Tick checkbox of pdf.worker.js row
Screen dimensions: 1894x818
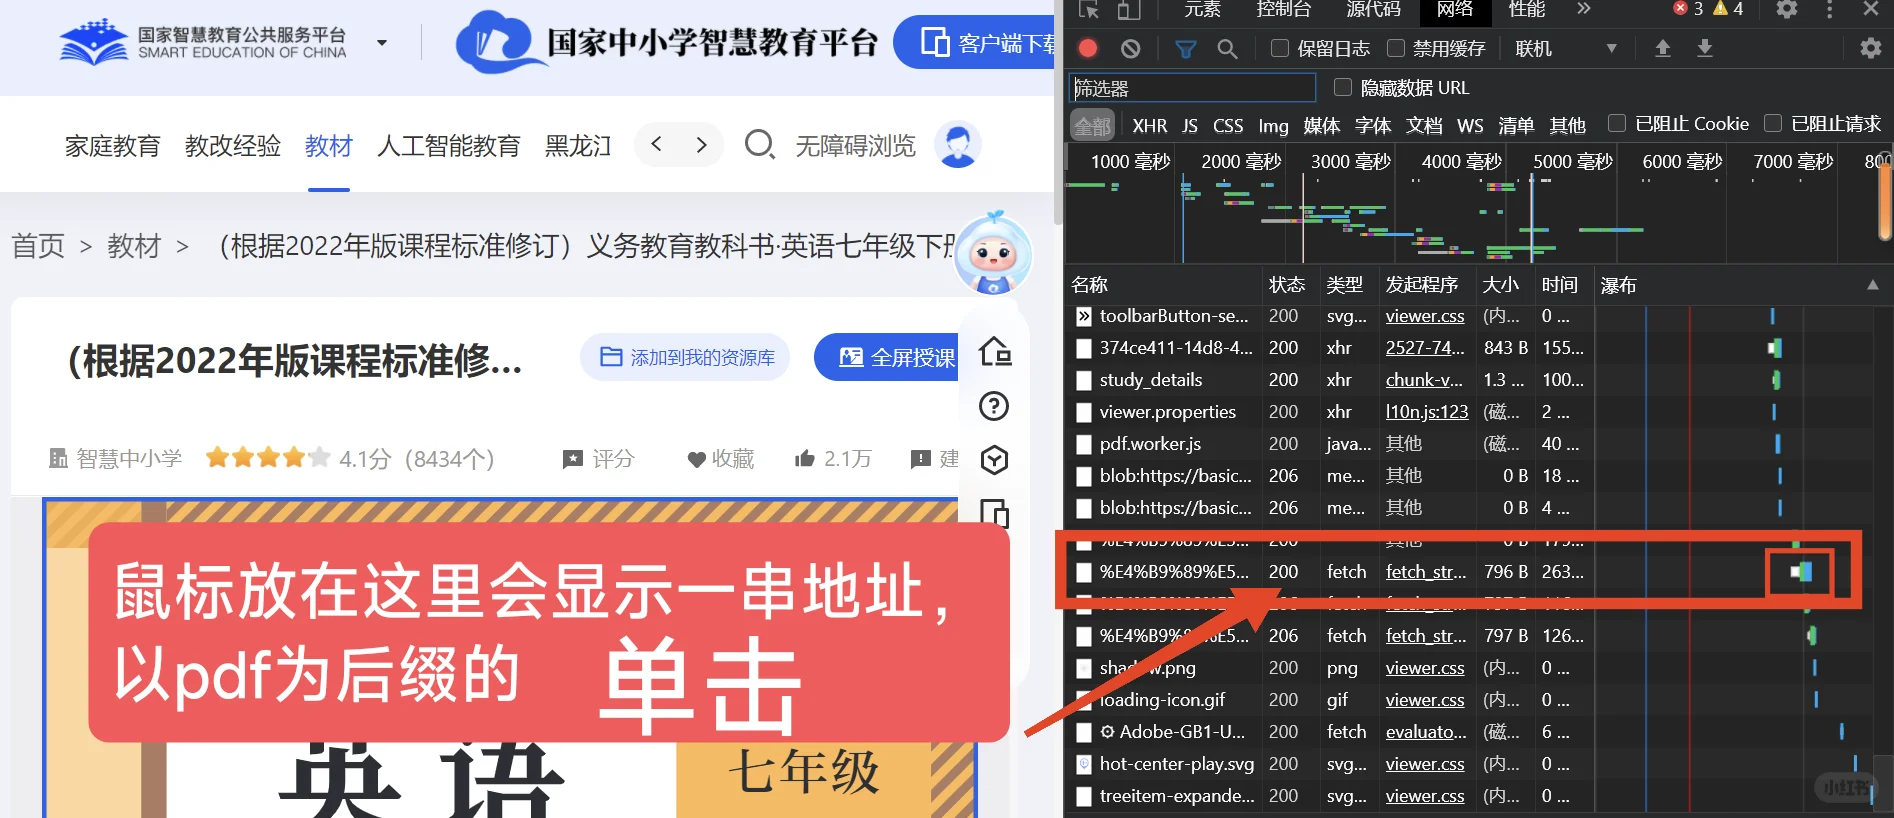pyautogui.click(x=1083, y=444)
